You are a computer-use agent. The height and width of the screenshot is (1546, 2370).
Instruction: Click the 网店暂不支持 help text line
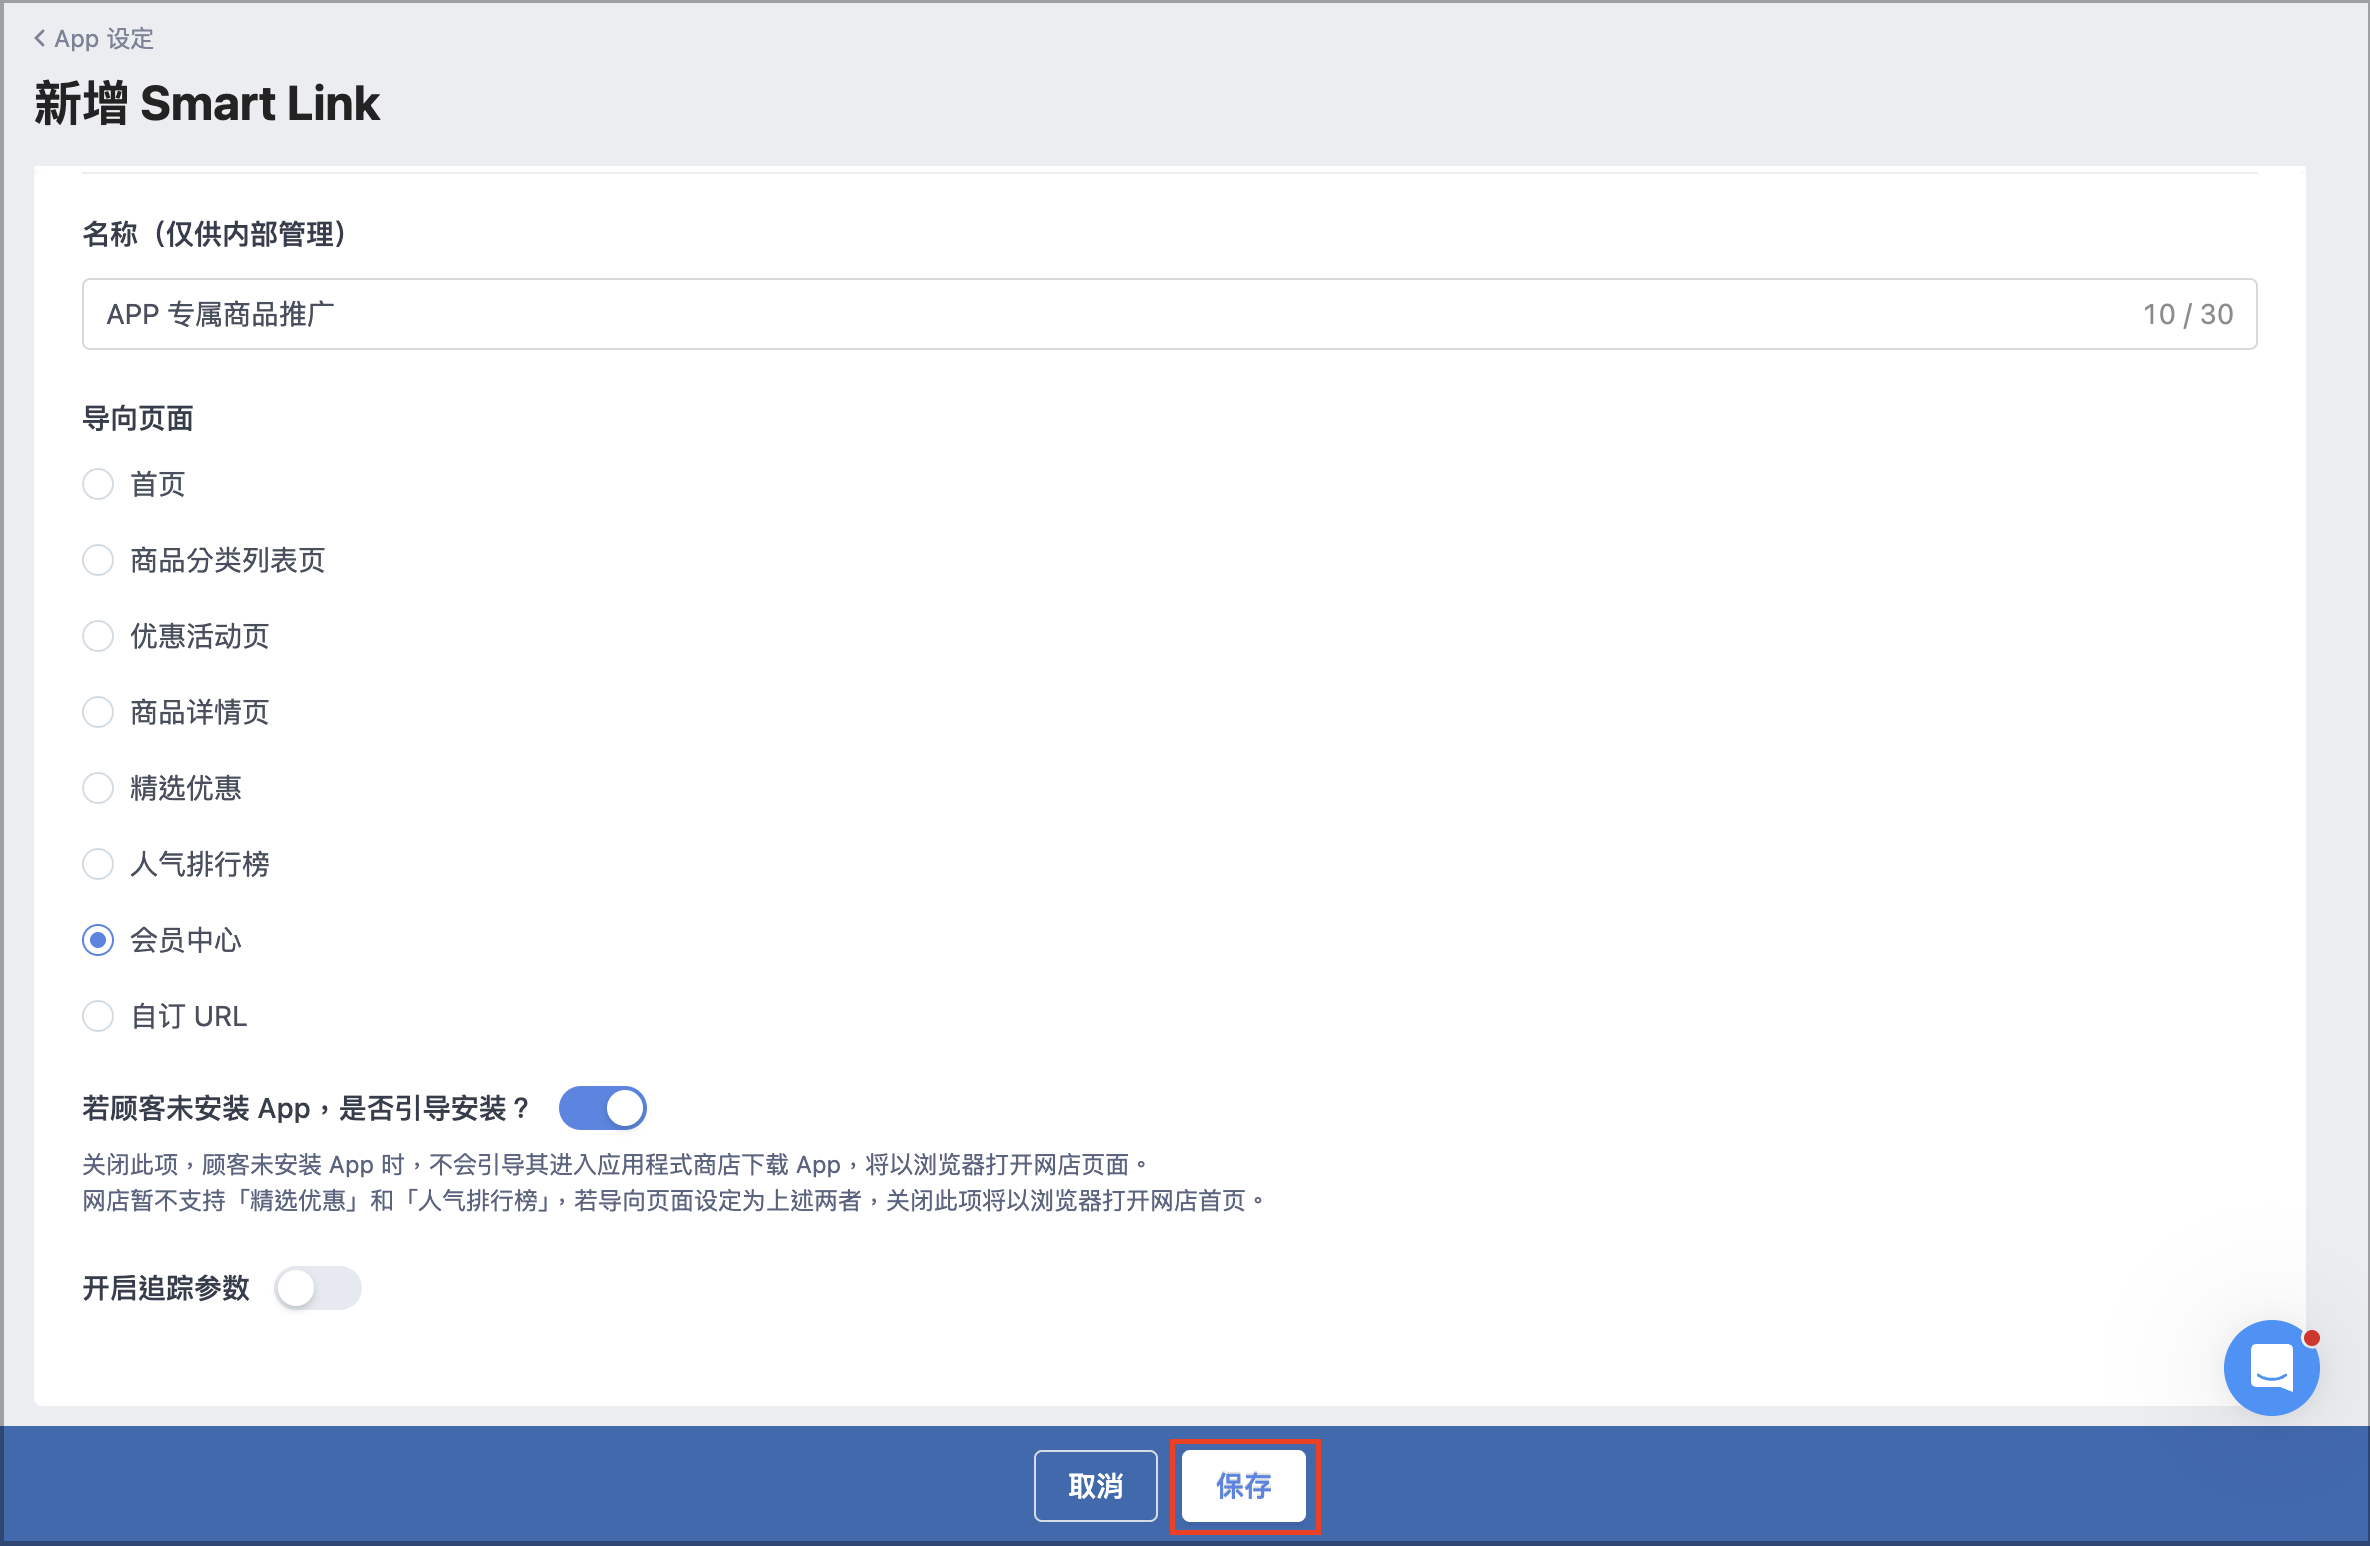click(x=673, y=1201)
